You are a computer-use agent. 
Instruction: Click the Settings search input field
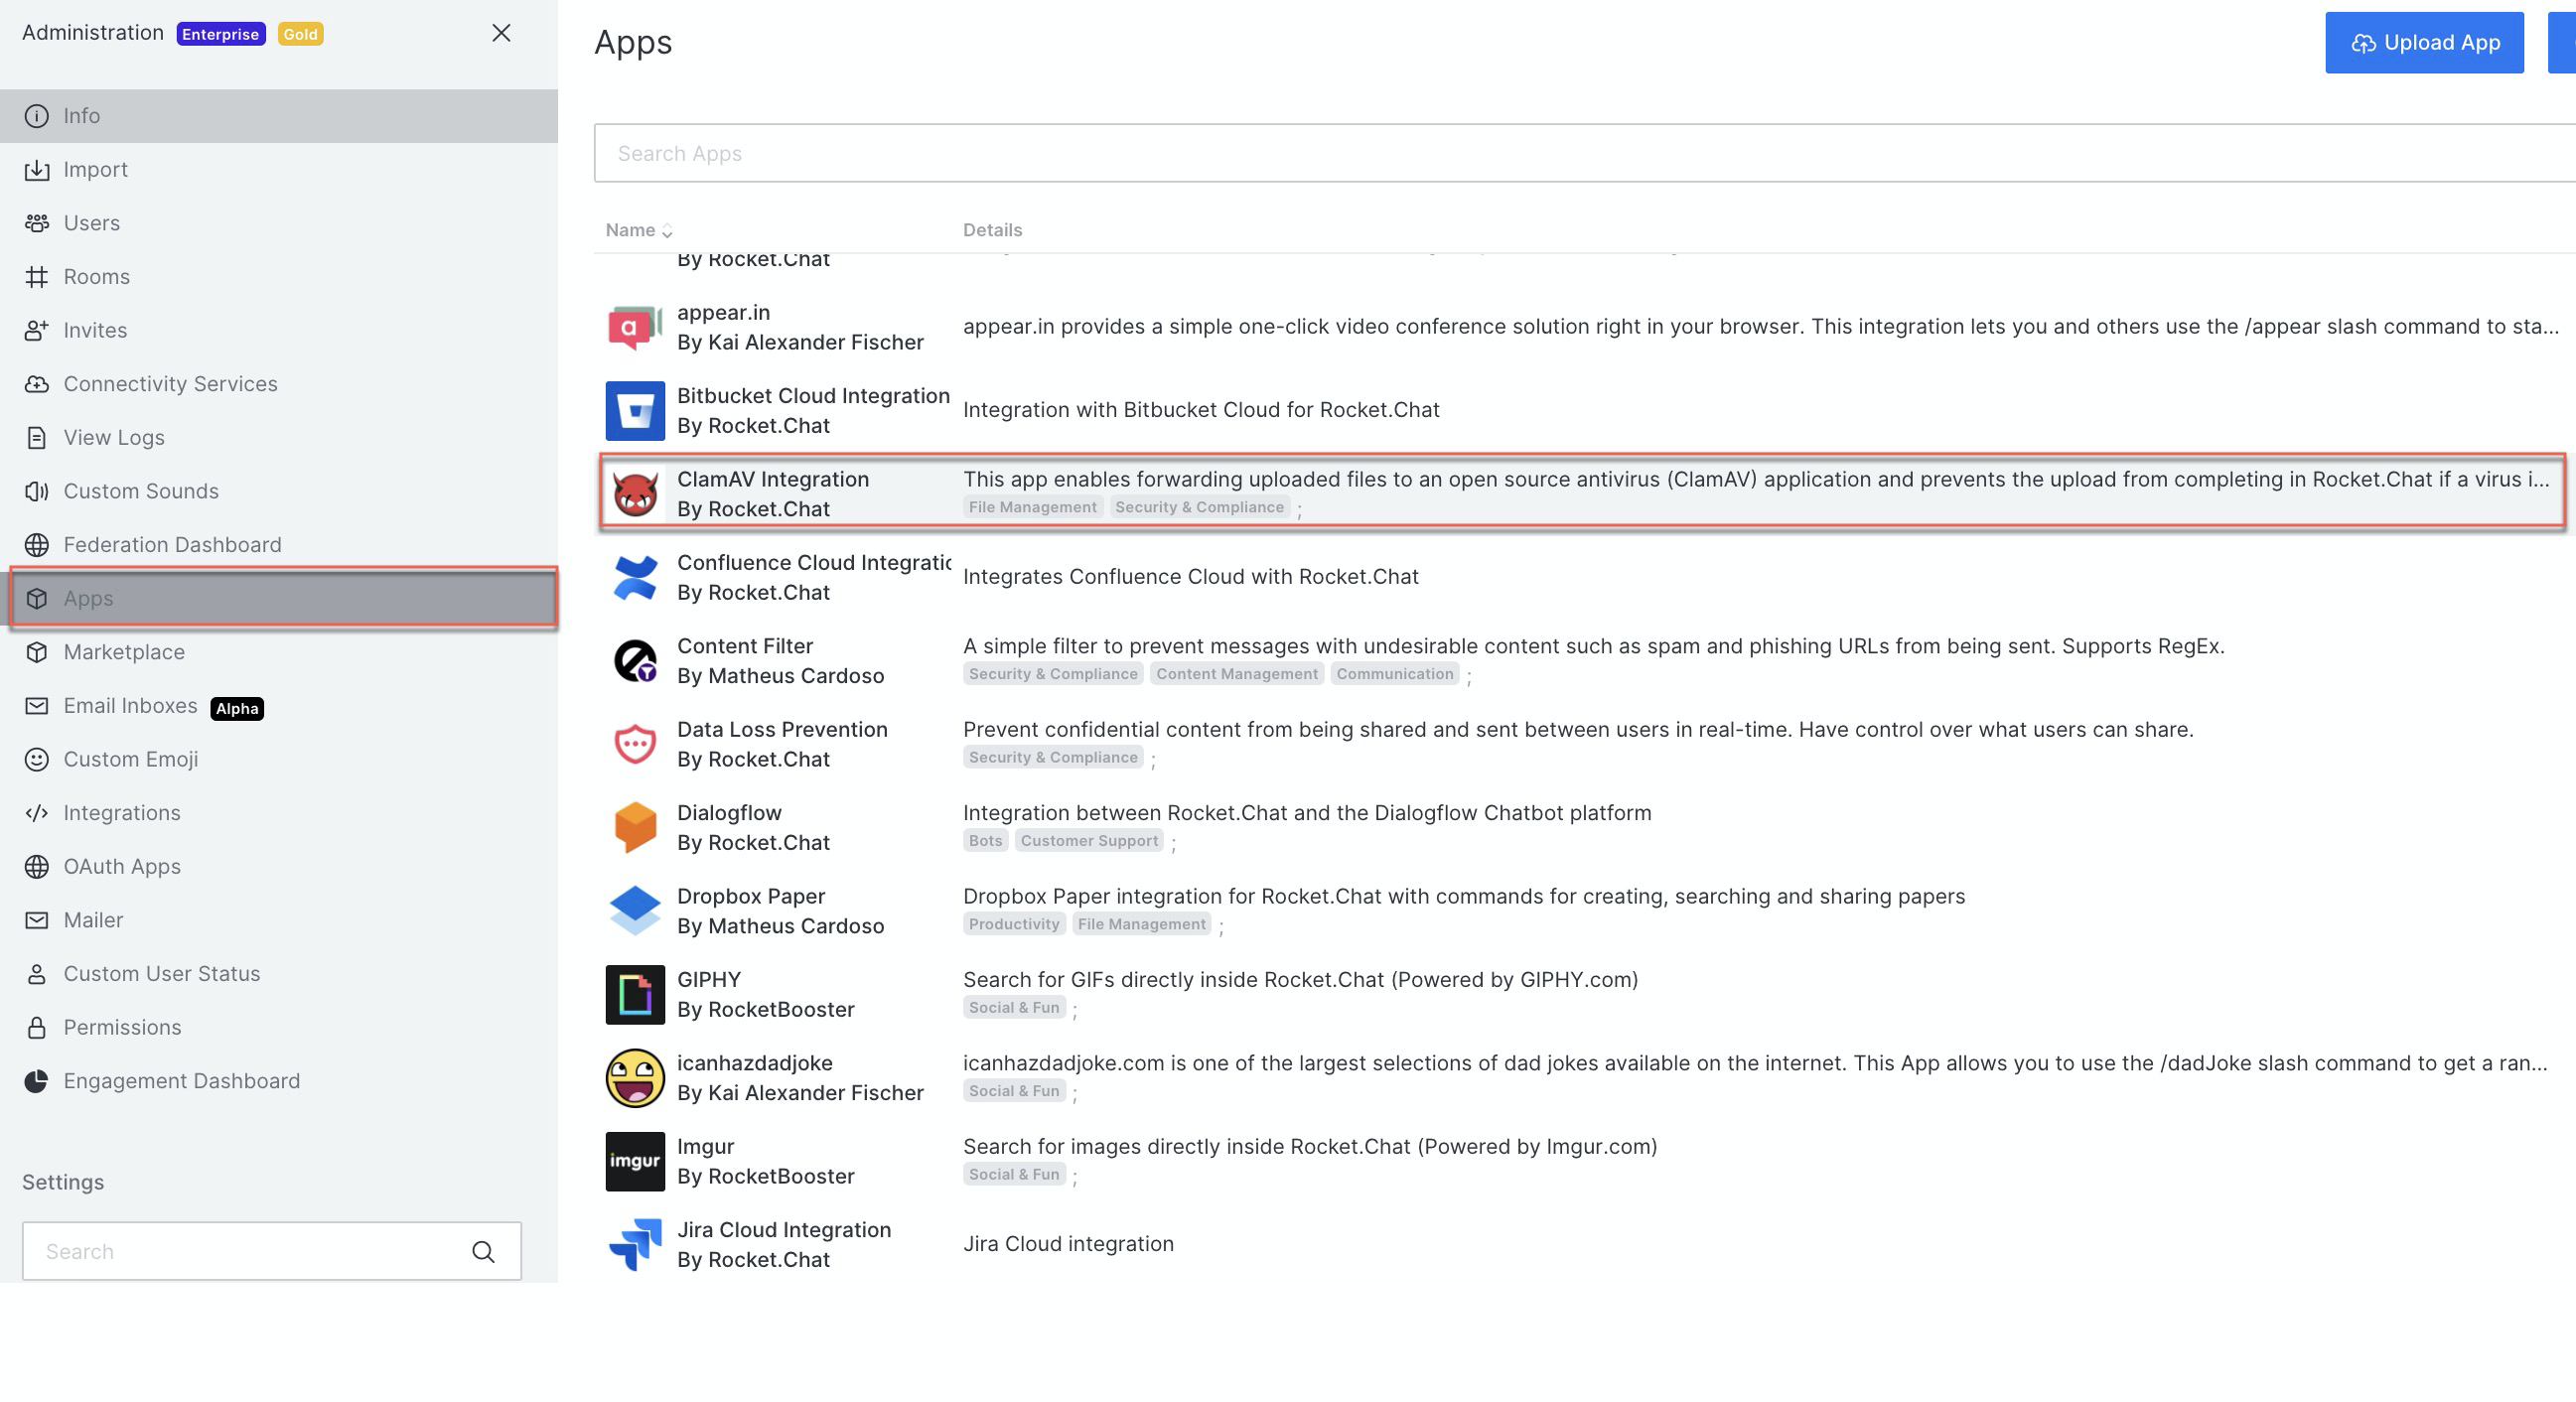272,1252
